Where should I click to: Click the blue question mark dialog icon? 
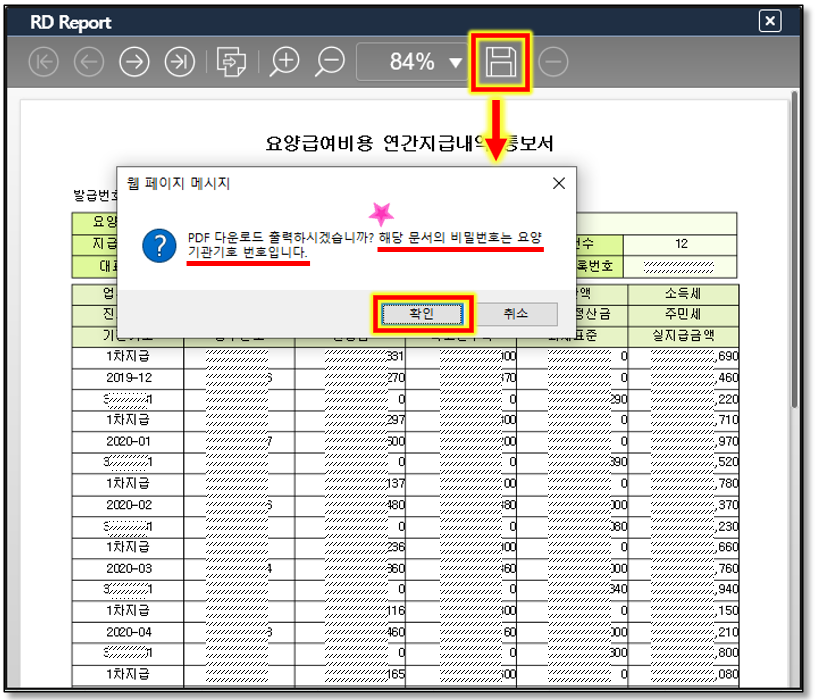pyautogui.click(x=159, y=245)
